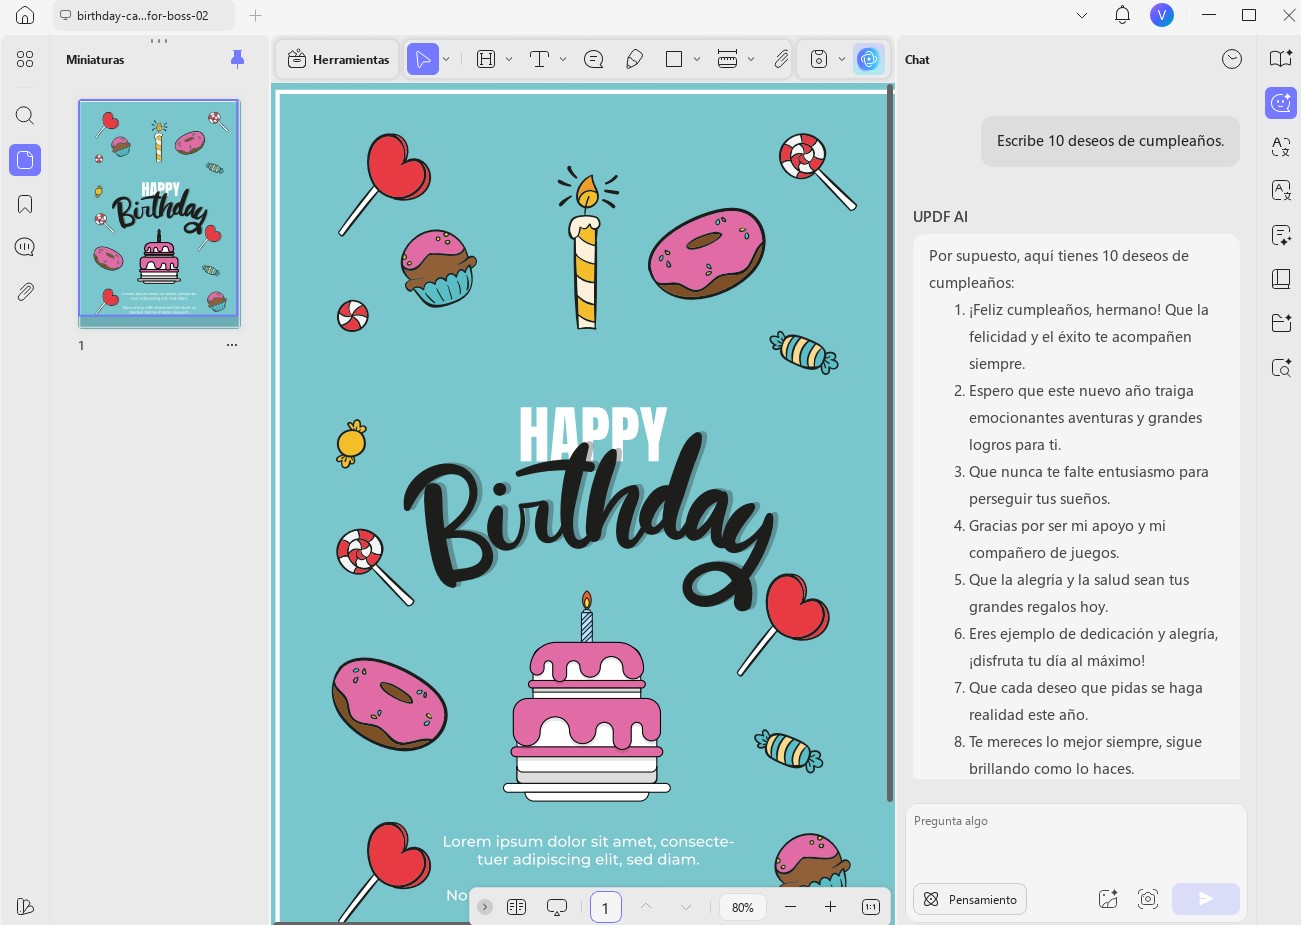Viewport: 1301px width, 925px height.
Task: Click the document vertical scrollbar
Action: 890,445
